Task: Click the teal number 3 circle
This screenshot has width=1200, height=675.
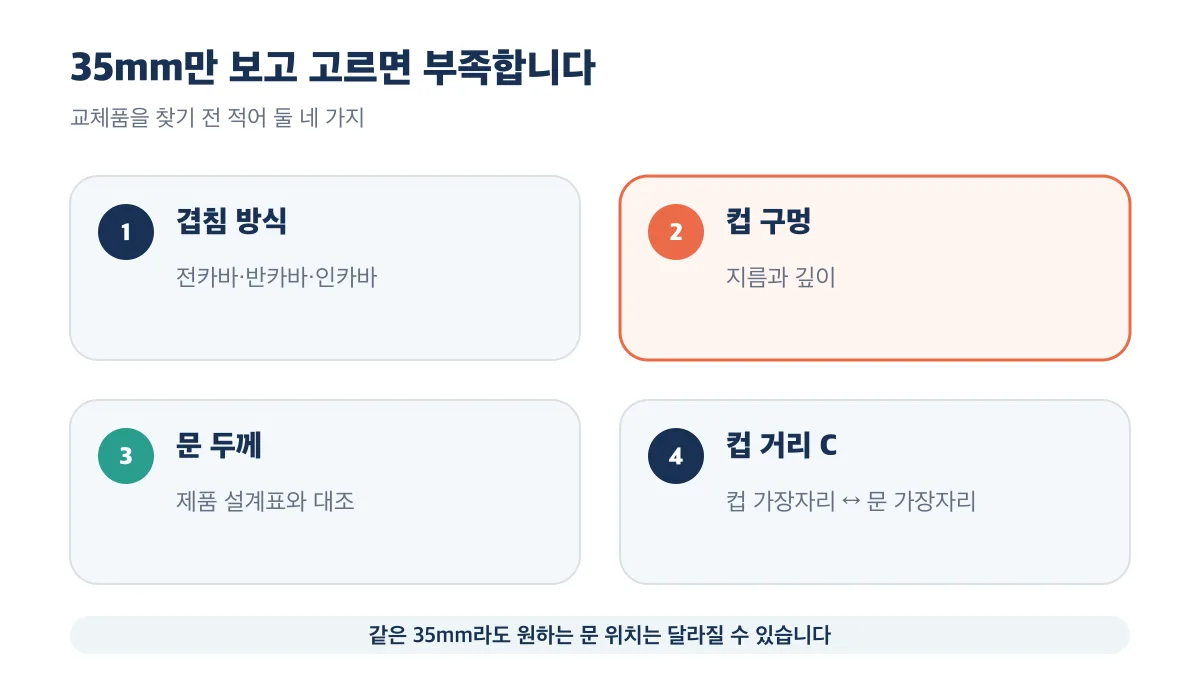Action: click(x=126, y=456)
